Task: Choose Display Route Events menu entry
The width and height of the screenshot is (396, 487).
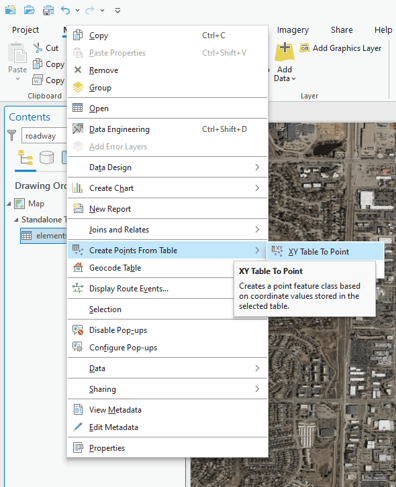Action: [x=151, y=289]
